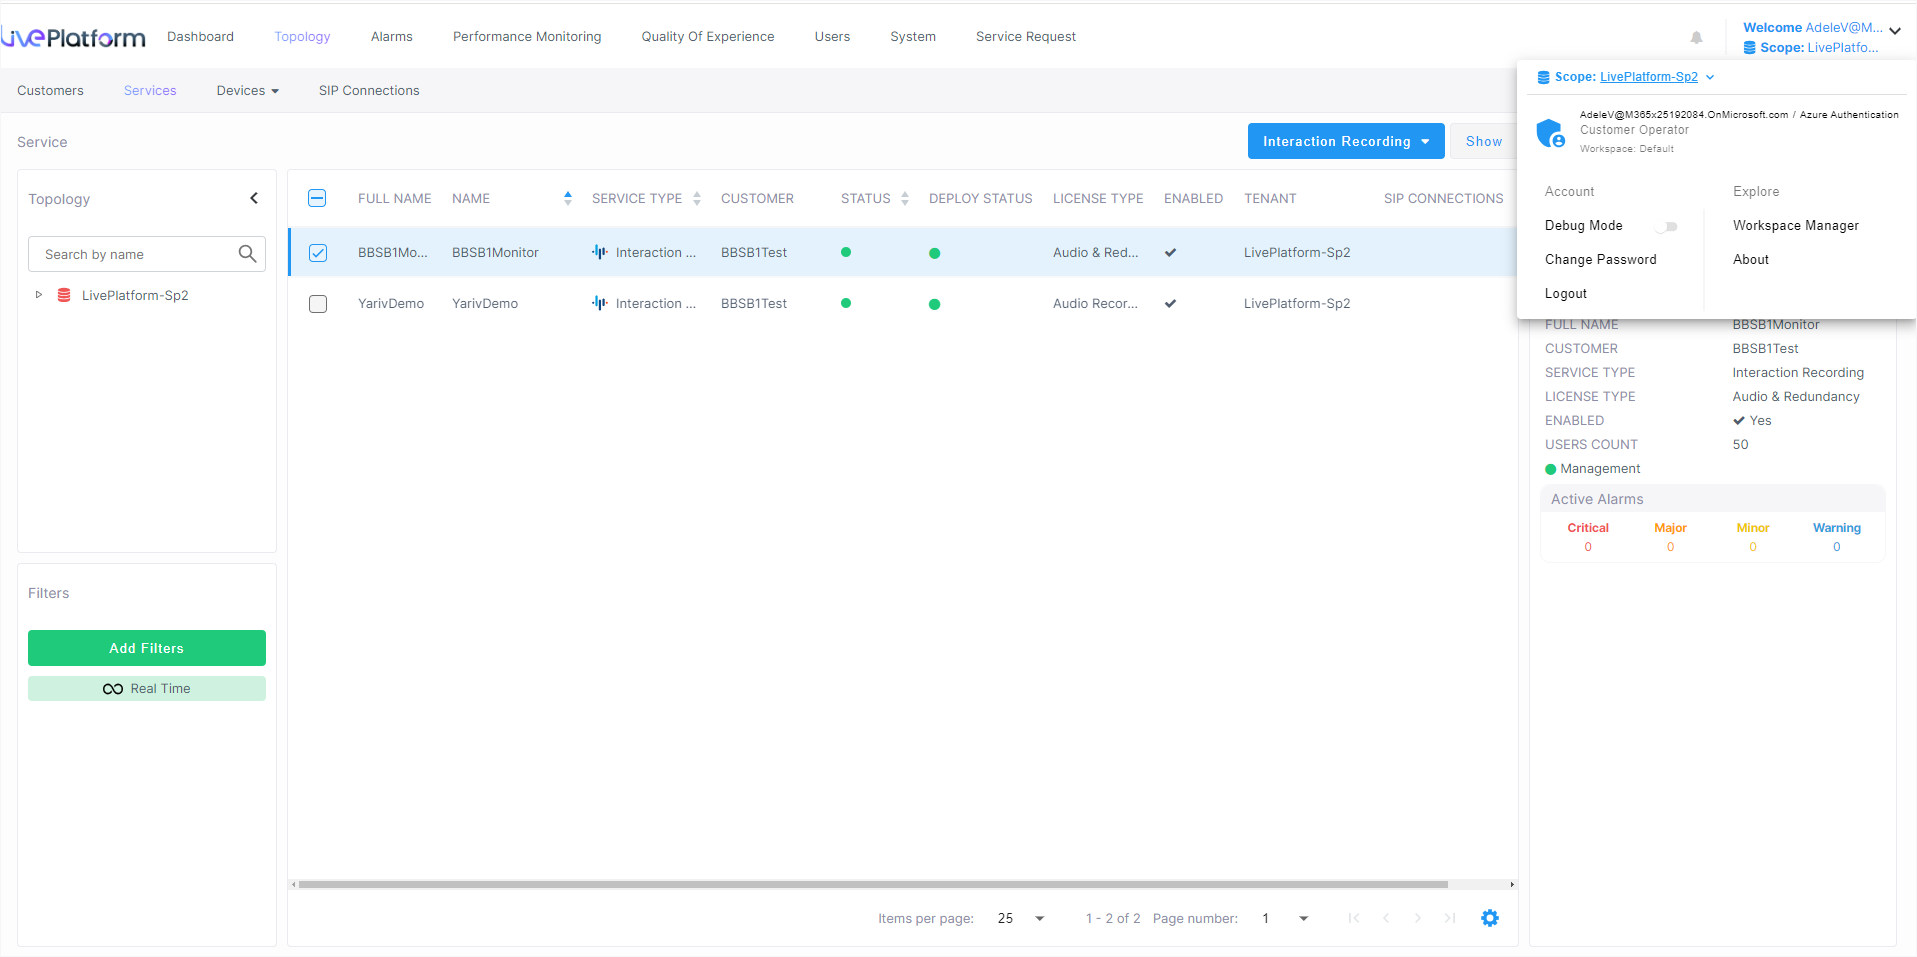Click the Topology menu
Image resolution: width=1917 pixels, height=957 pixels.
tap(302, 36)
